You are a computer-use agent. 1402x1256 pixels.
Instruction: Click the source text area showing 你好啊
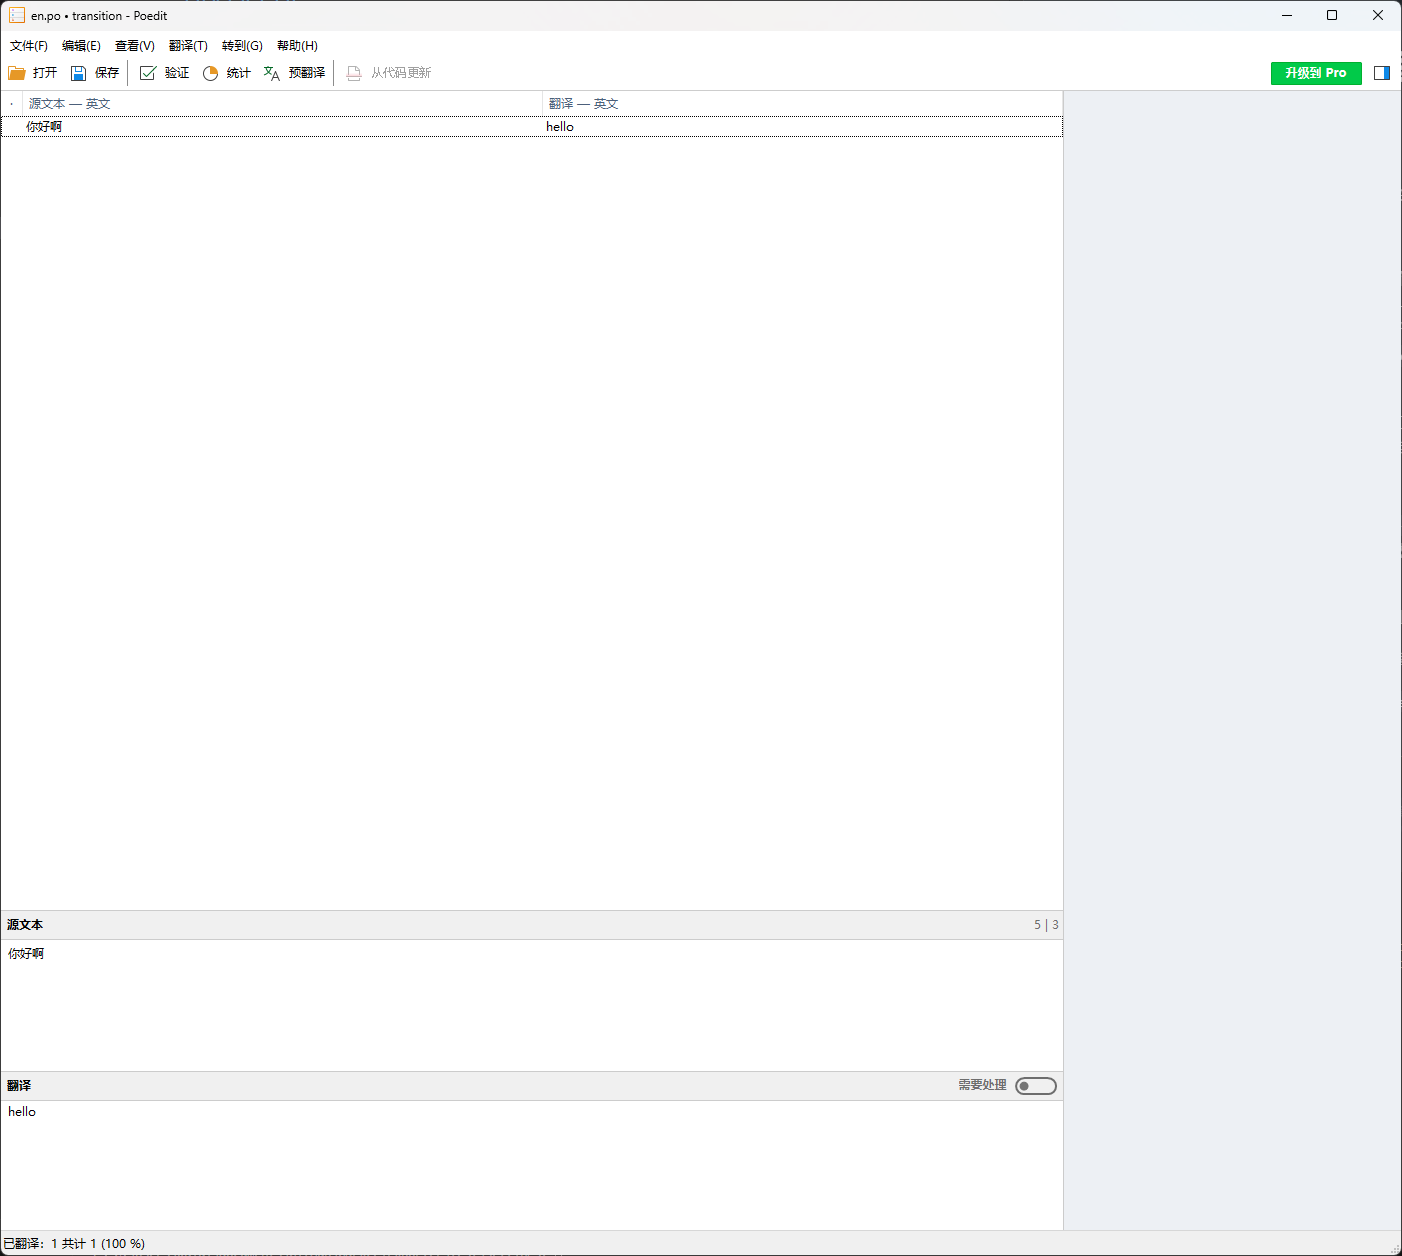(x=532, y=1005)
